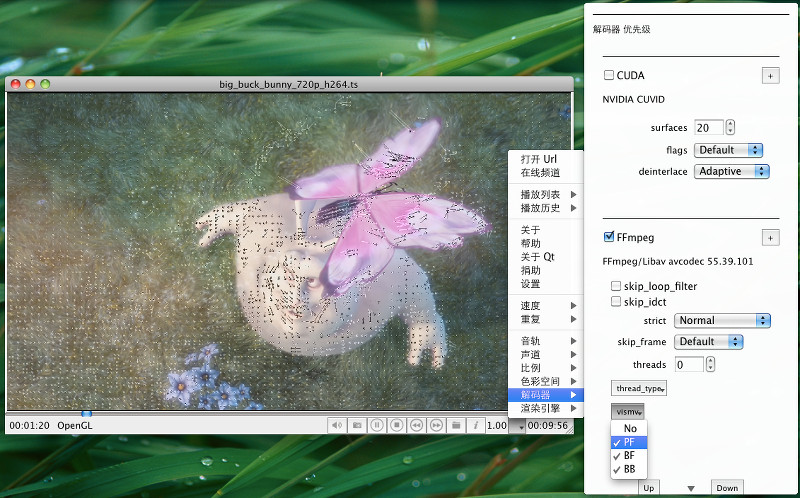Stop the video playback

pyautogui.click(x=396, y=425)
